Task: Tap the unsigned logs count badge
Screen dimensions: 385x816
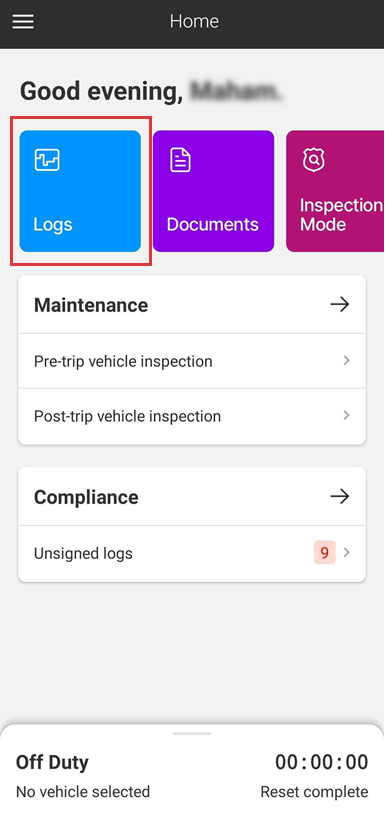Action: (x=325, y=553)
